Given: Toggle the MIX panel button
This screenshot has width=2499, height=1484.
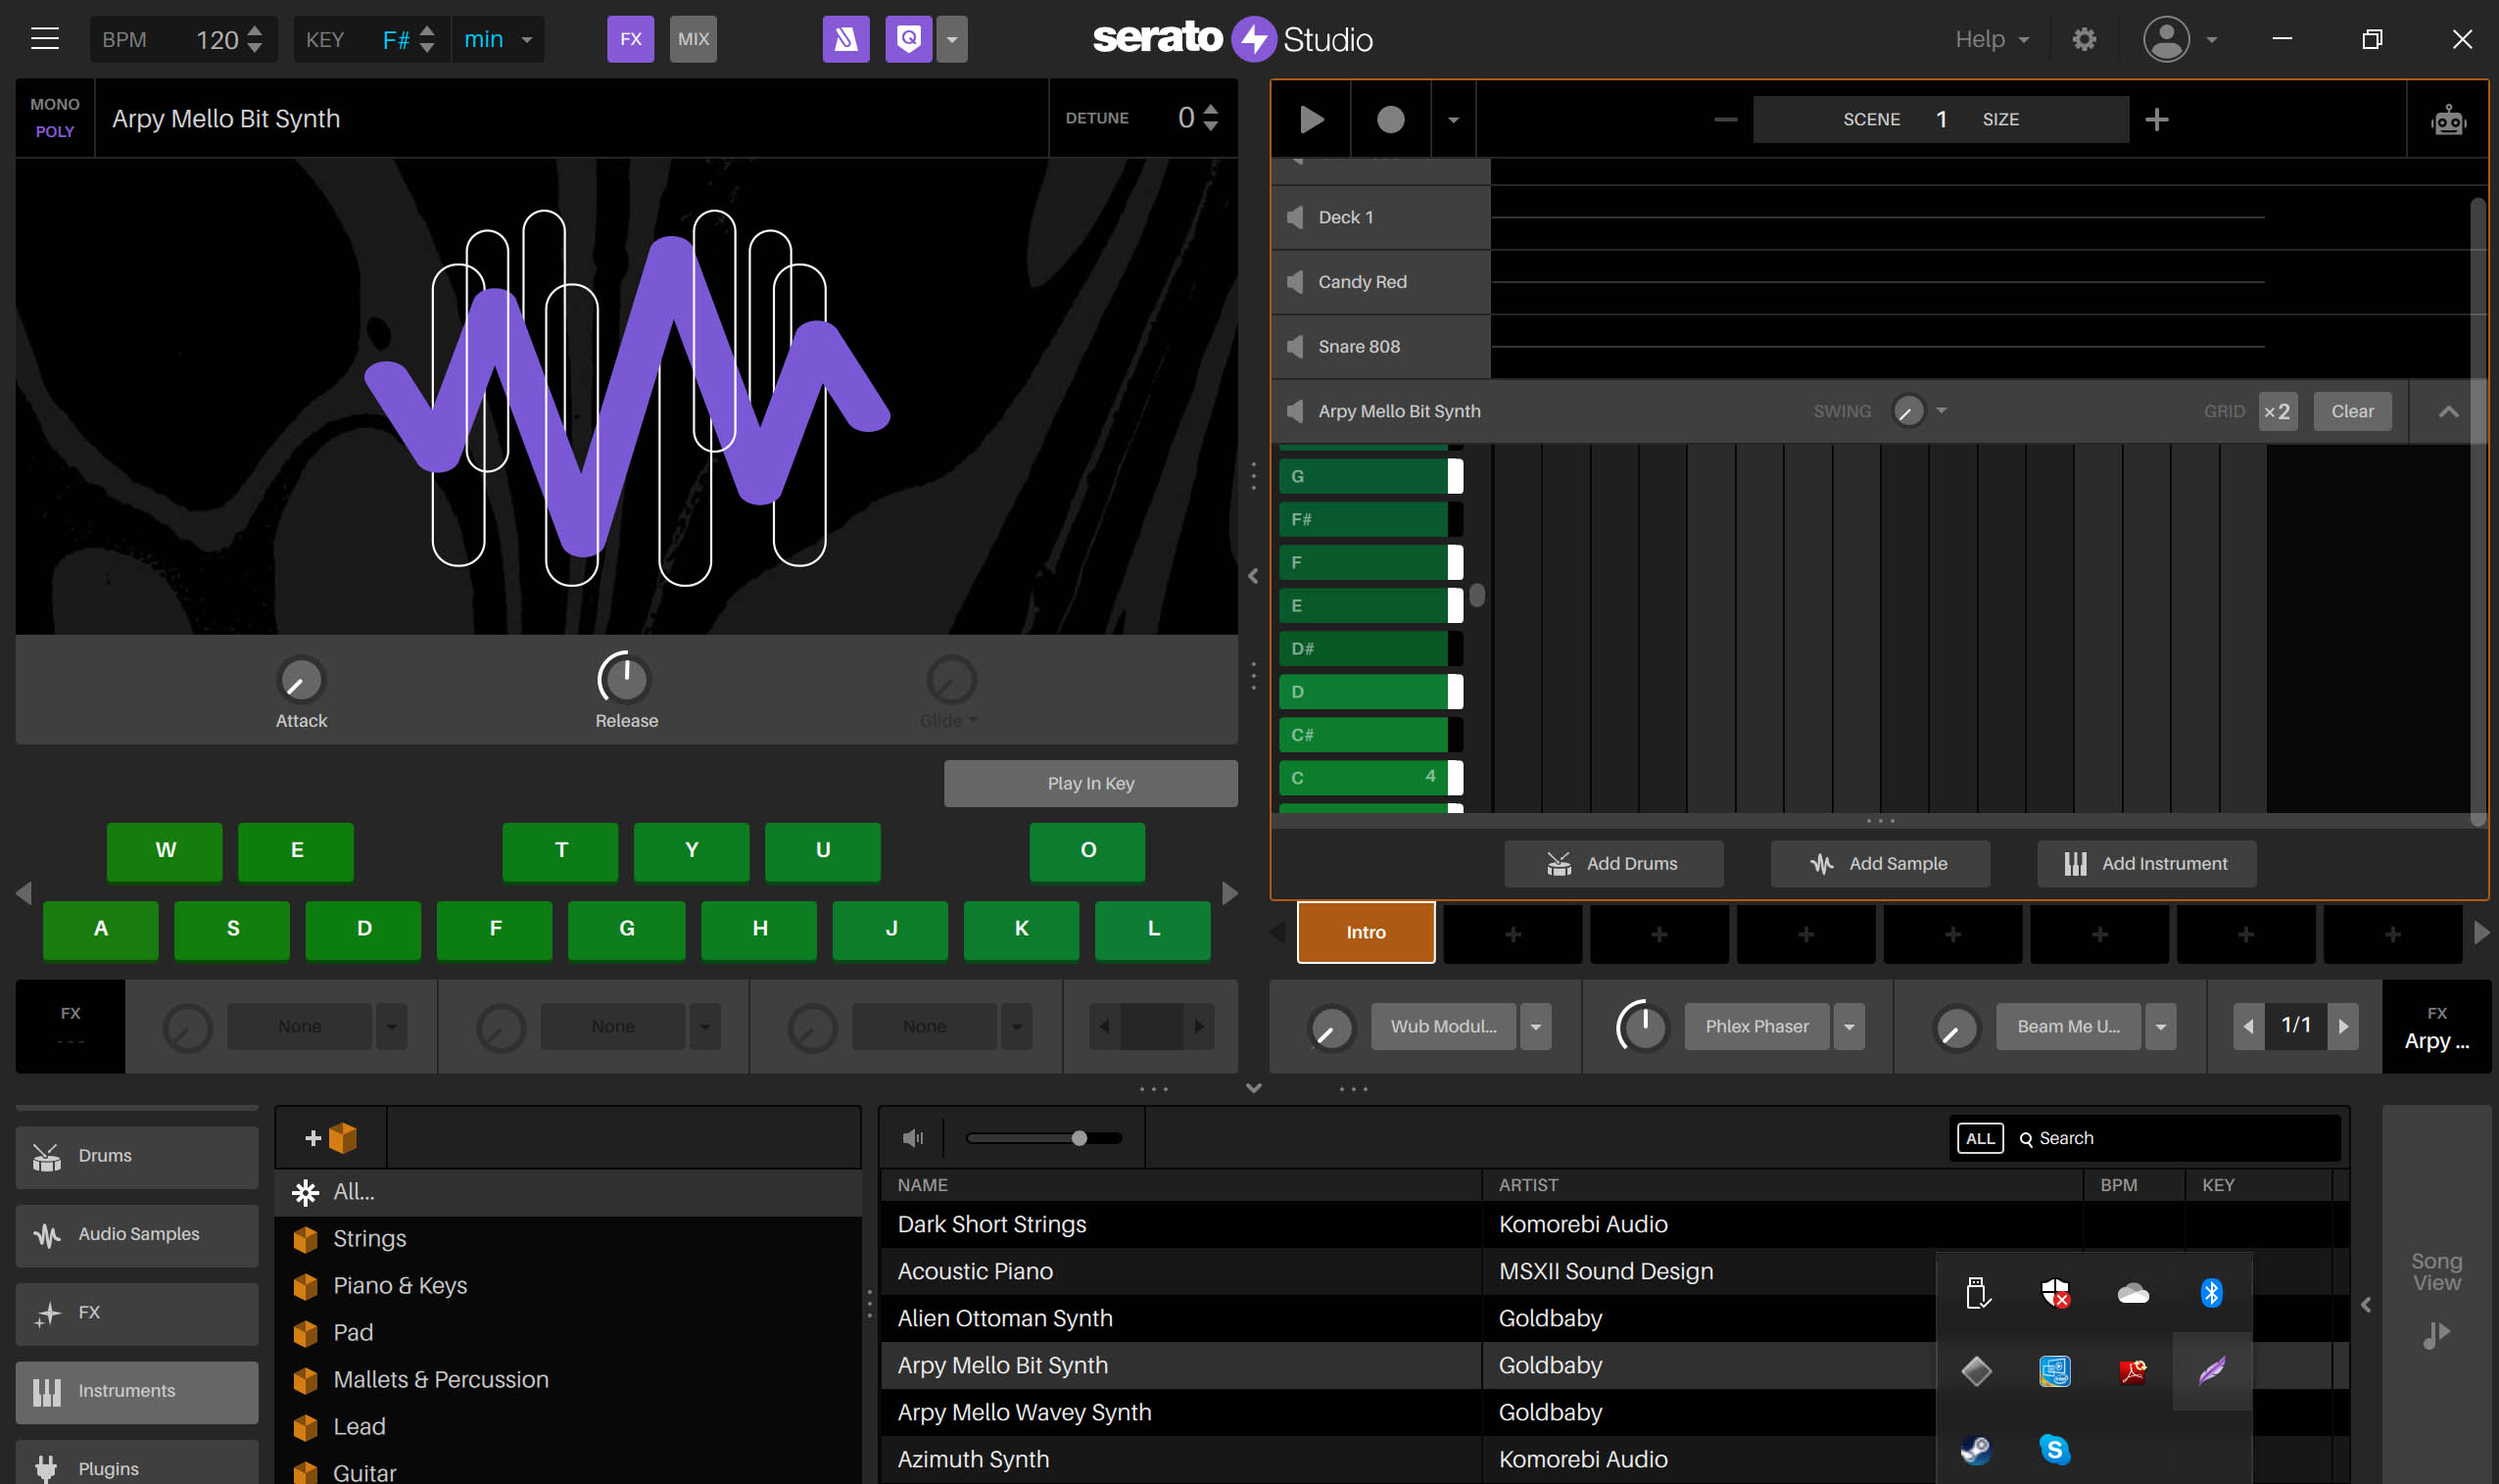Looking at the screenshot, I should point(693,39).
